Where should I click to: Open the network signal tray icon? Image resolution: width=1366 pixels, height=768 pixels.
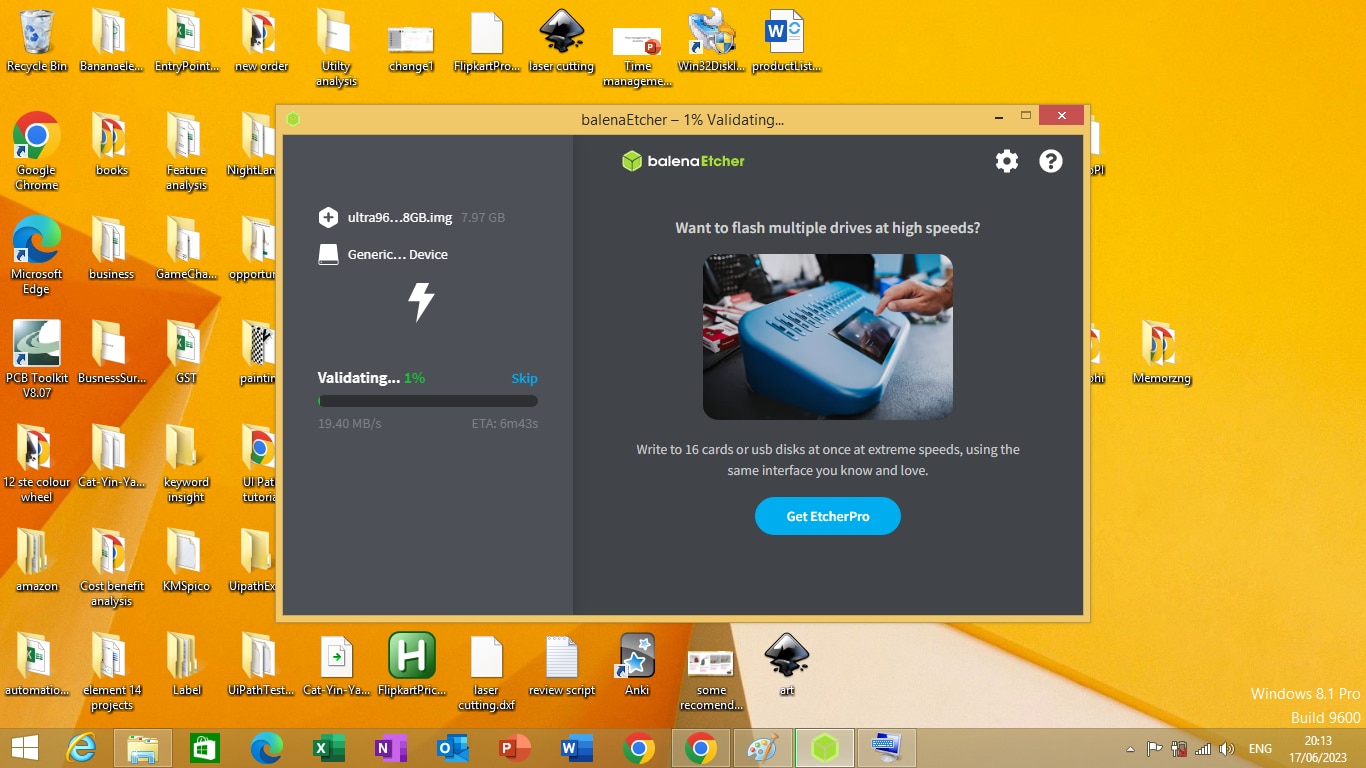tap(1203, 748)
